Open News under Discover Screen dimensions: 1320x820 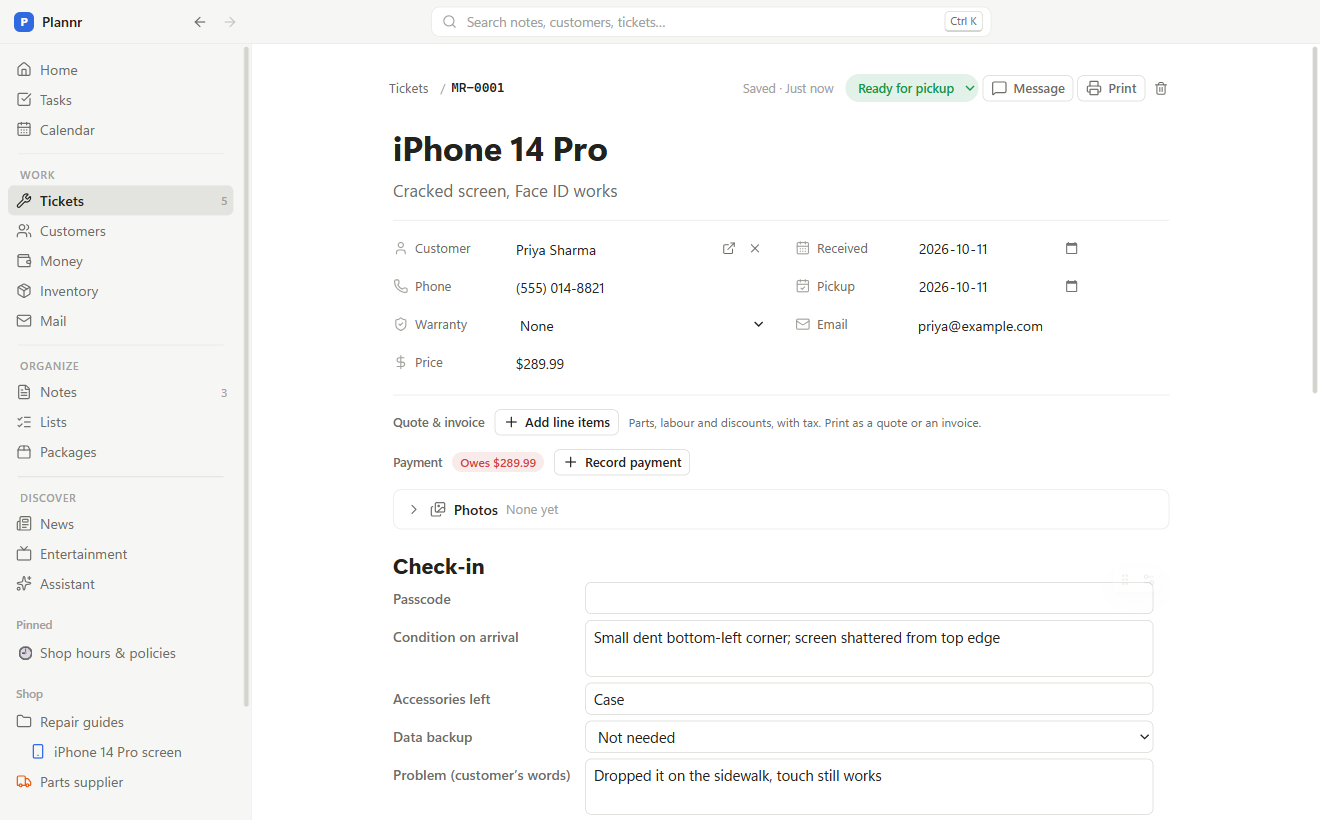121,524
